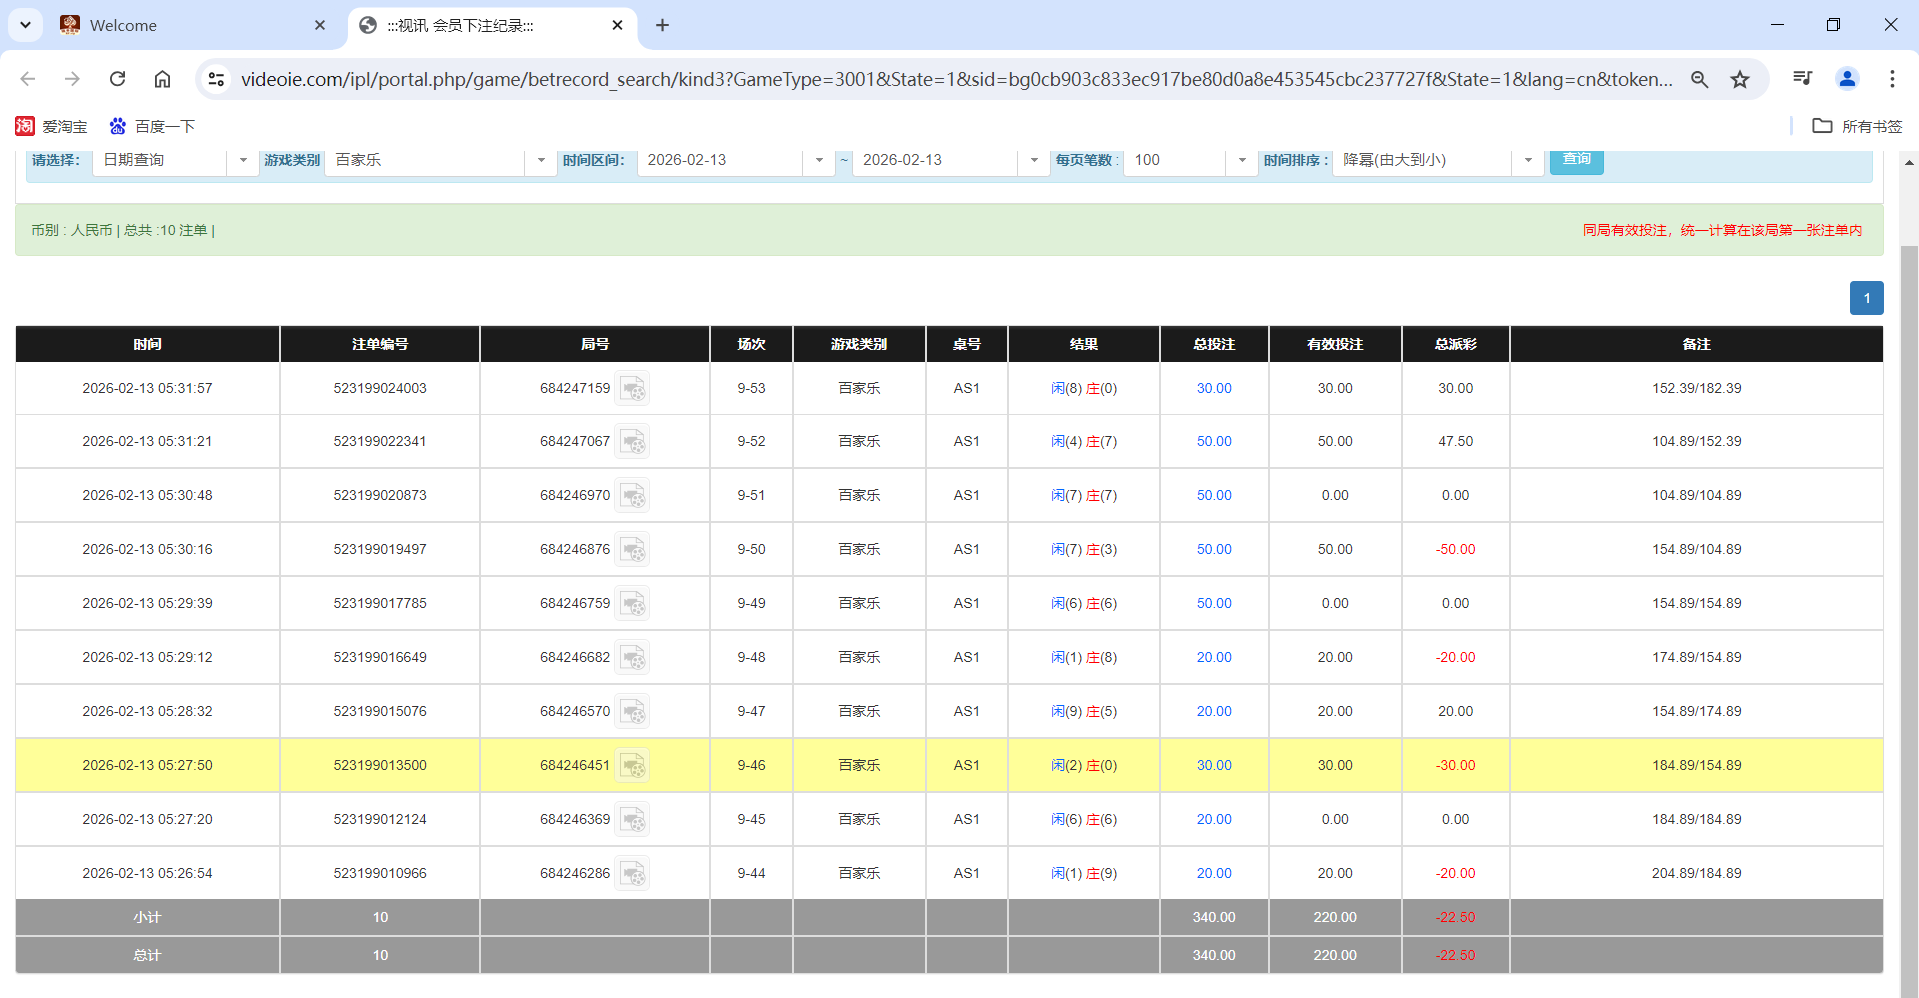
Task: Open 爱淘宝 from the bookmarks bar
Action: tap(50, 126)
